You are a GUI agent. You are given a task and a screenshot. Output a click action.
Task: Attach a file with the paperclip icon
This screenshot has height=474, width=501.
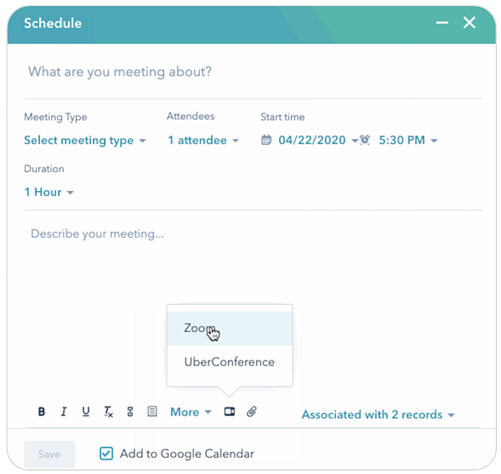tap(252, 412)
